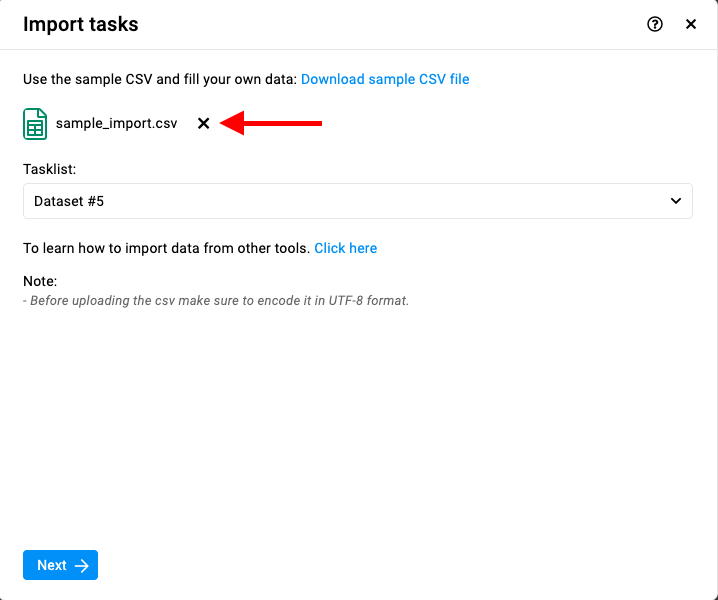Click the 'import data from other tools' sentence
Viewport: 718px width, 600px height.
(167, 248)
